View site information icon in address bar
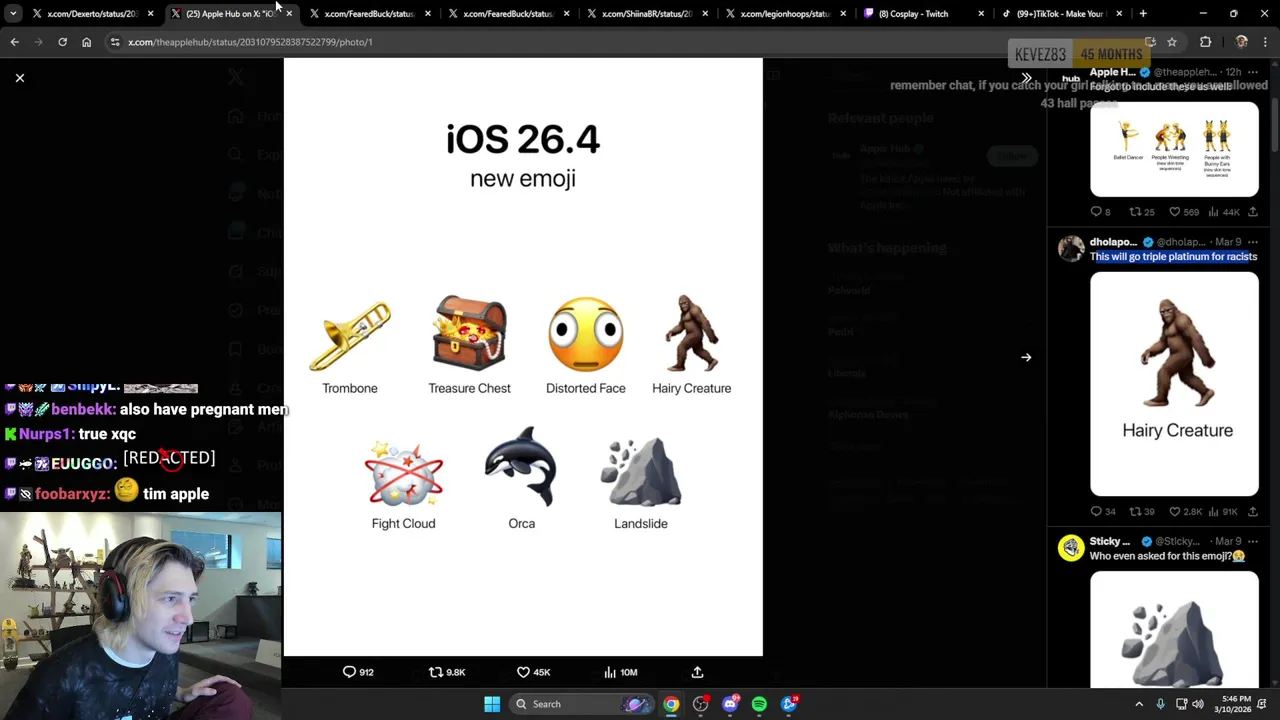 point(115,42)
